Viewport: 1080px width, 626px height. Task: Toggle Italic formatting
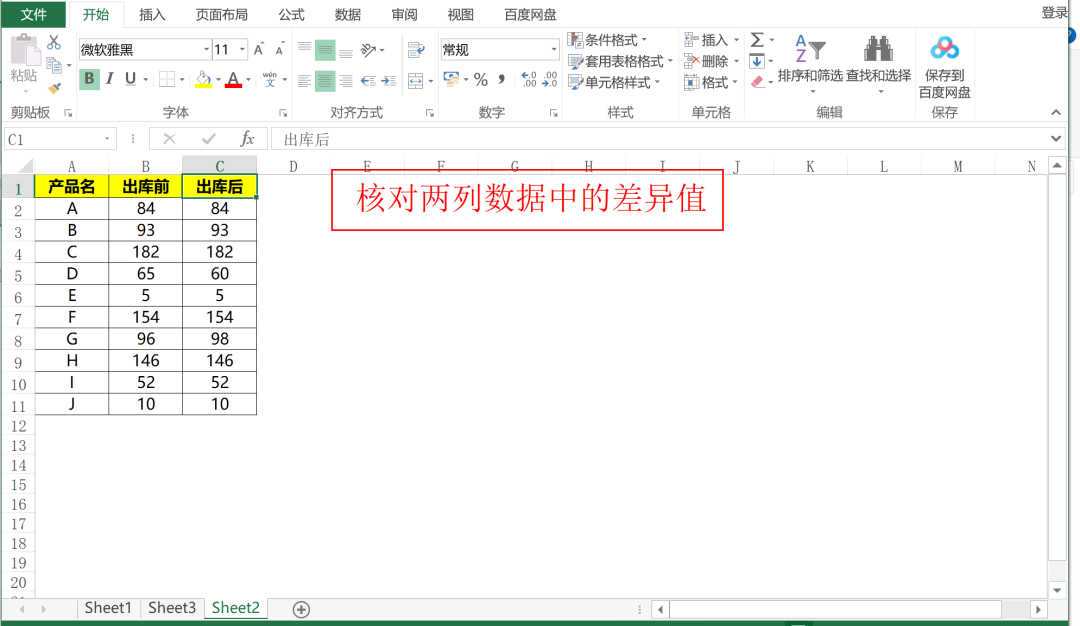pyautogui.click(x=110, y=79)
